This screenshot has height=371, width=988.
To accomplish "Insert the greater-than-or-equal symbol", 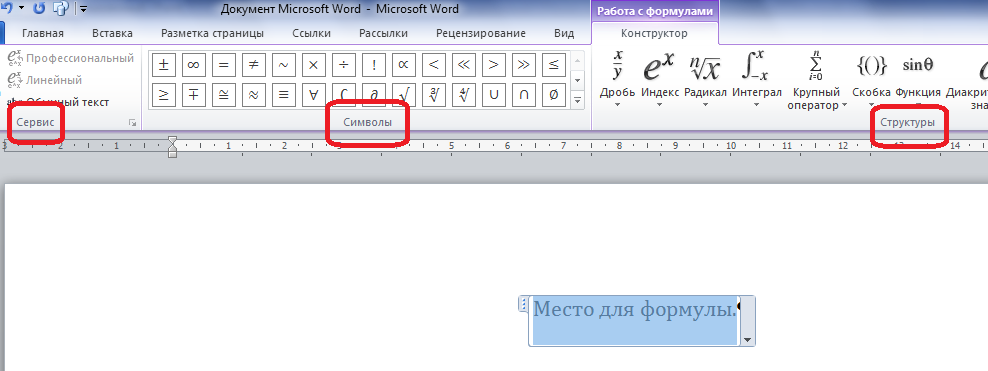I will [x=164, y=94].
